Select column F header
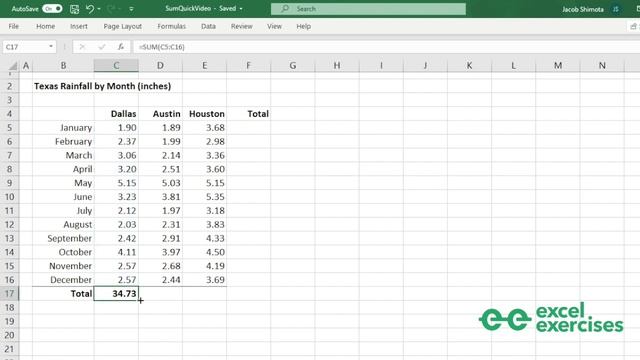The image size is (640, 360). 249,65
